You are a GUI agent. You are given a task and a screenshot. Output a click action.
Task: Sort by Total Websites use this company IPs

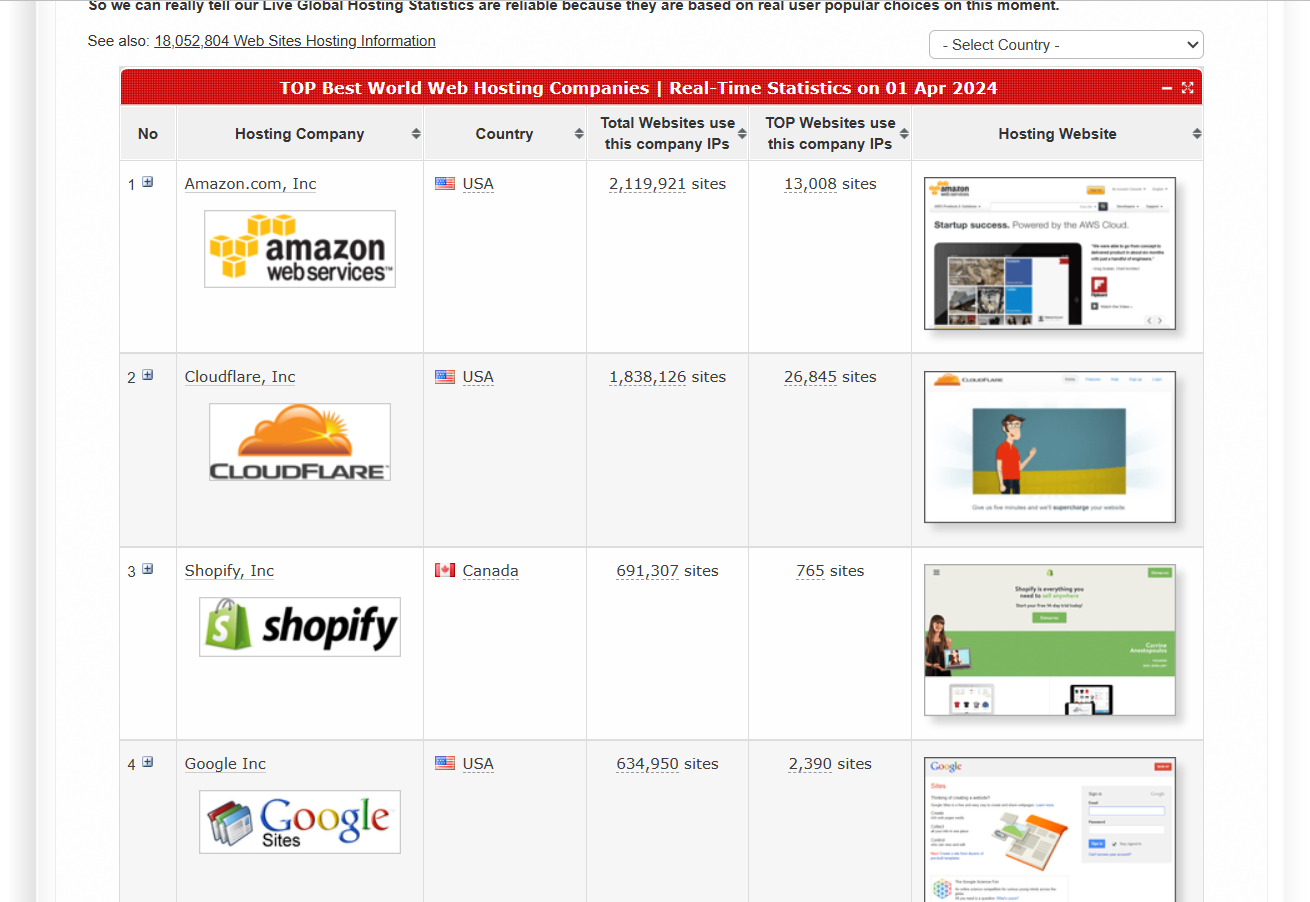[667, 134]
